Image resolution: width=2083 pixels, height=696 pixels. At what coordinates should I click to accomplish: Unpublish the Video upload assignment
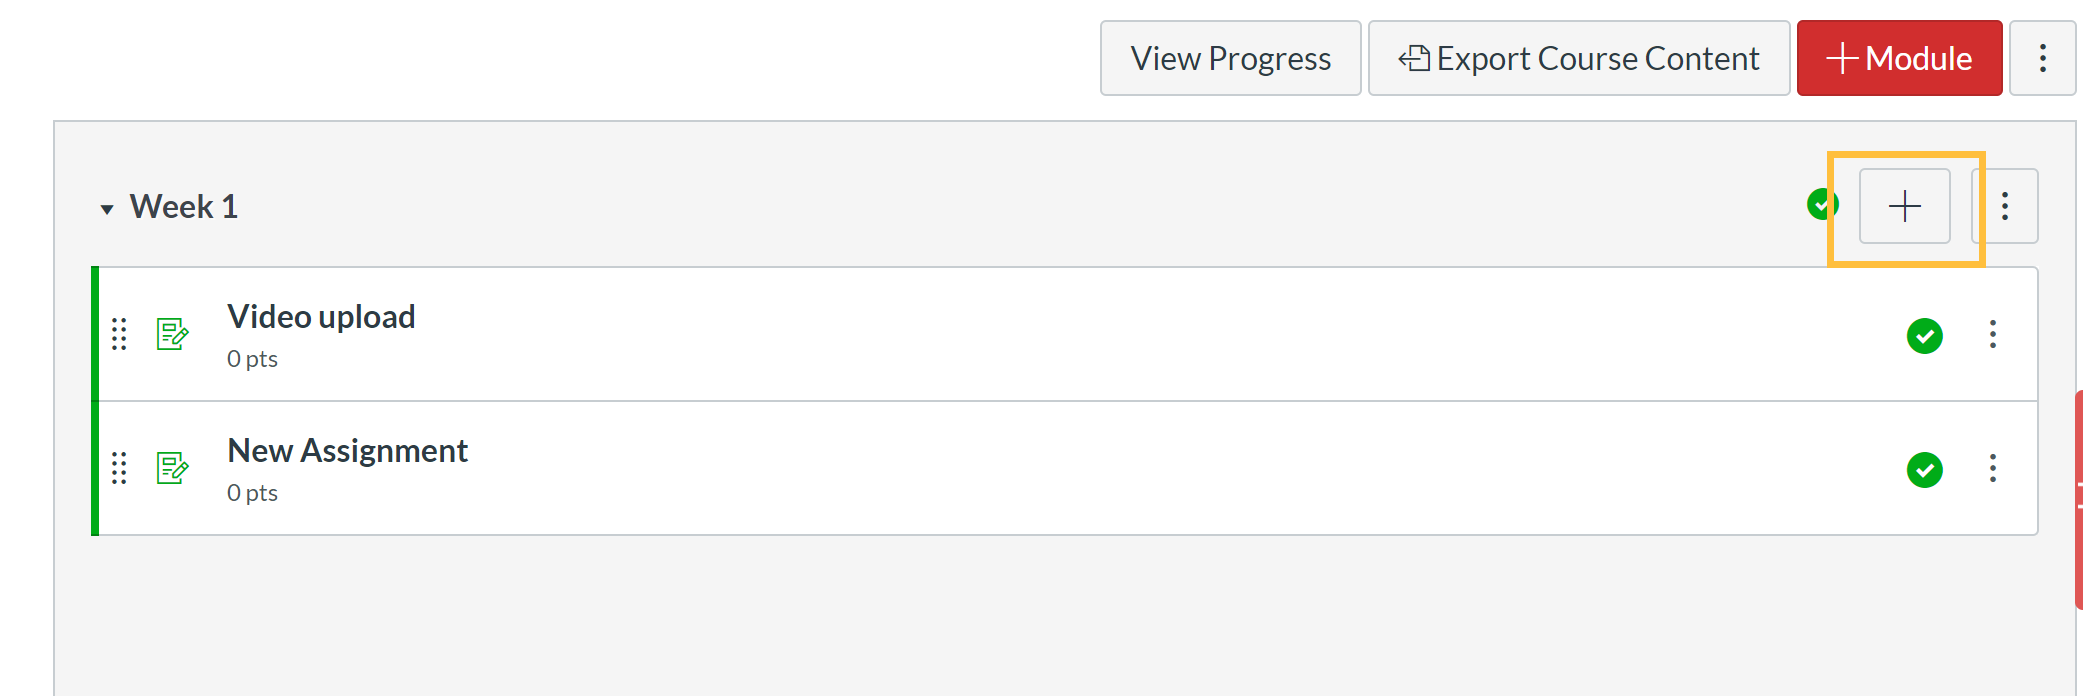pos(1924,336)
